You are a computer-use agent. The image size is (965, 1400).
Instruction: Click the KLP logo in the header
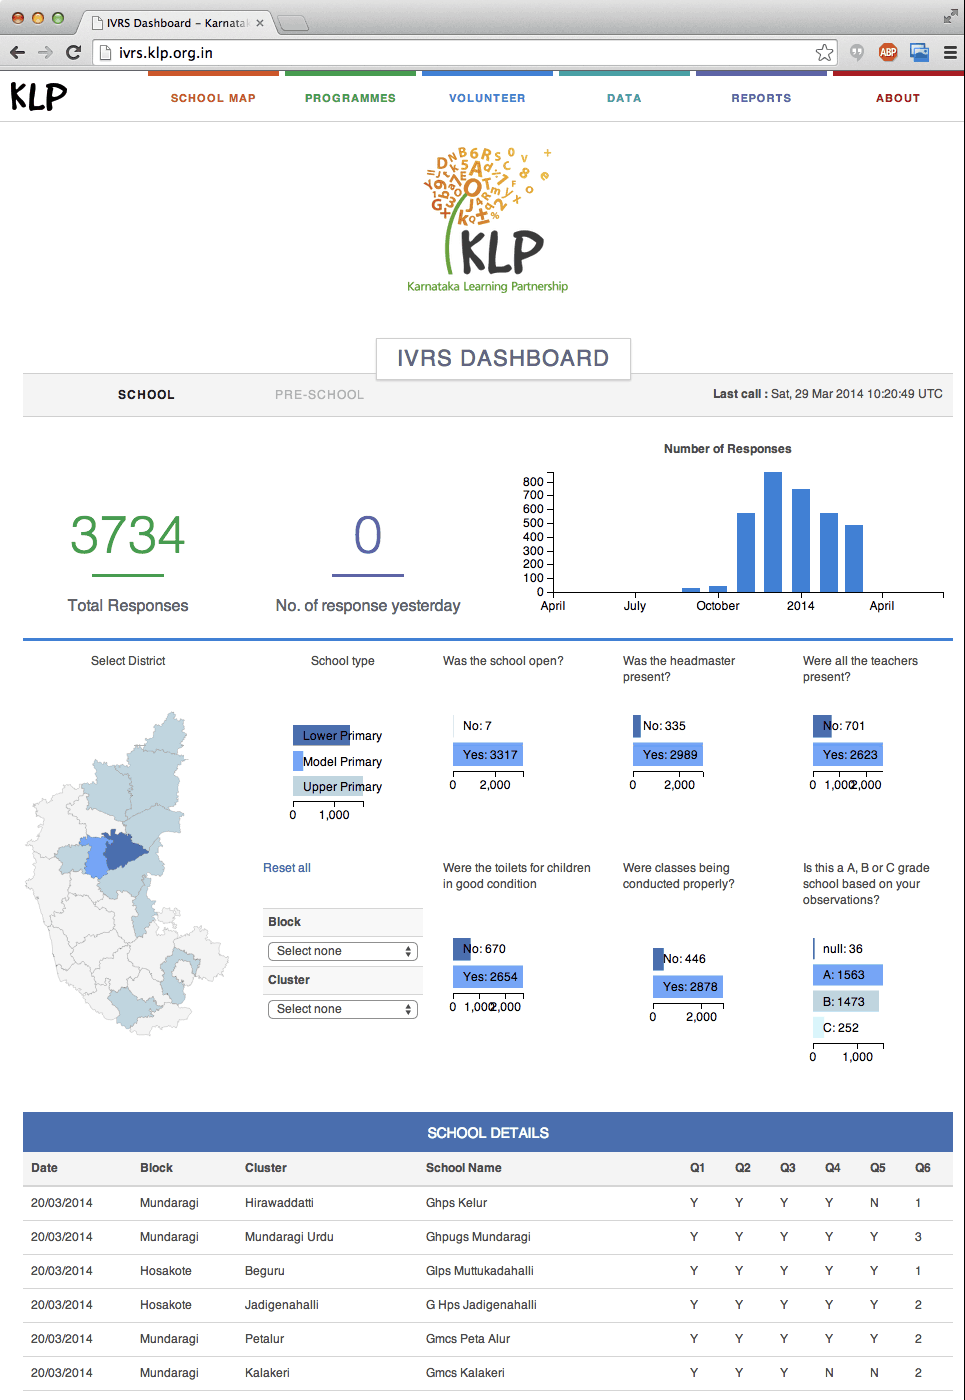(39, 97)
